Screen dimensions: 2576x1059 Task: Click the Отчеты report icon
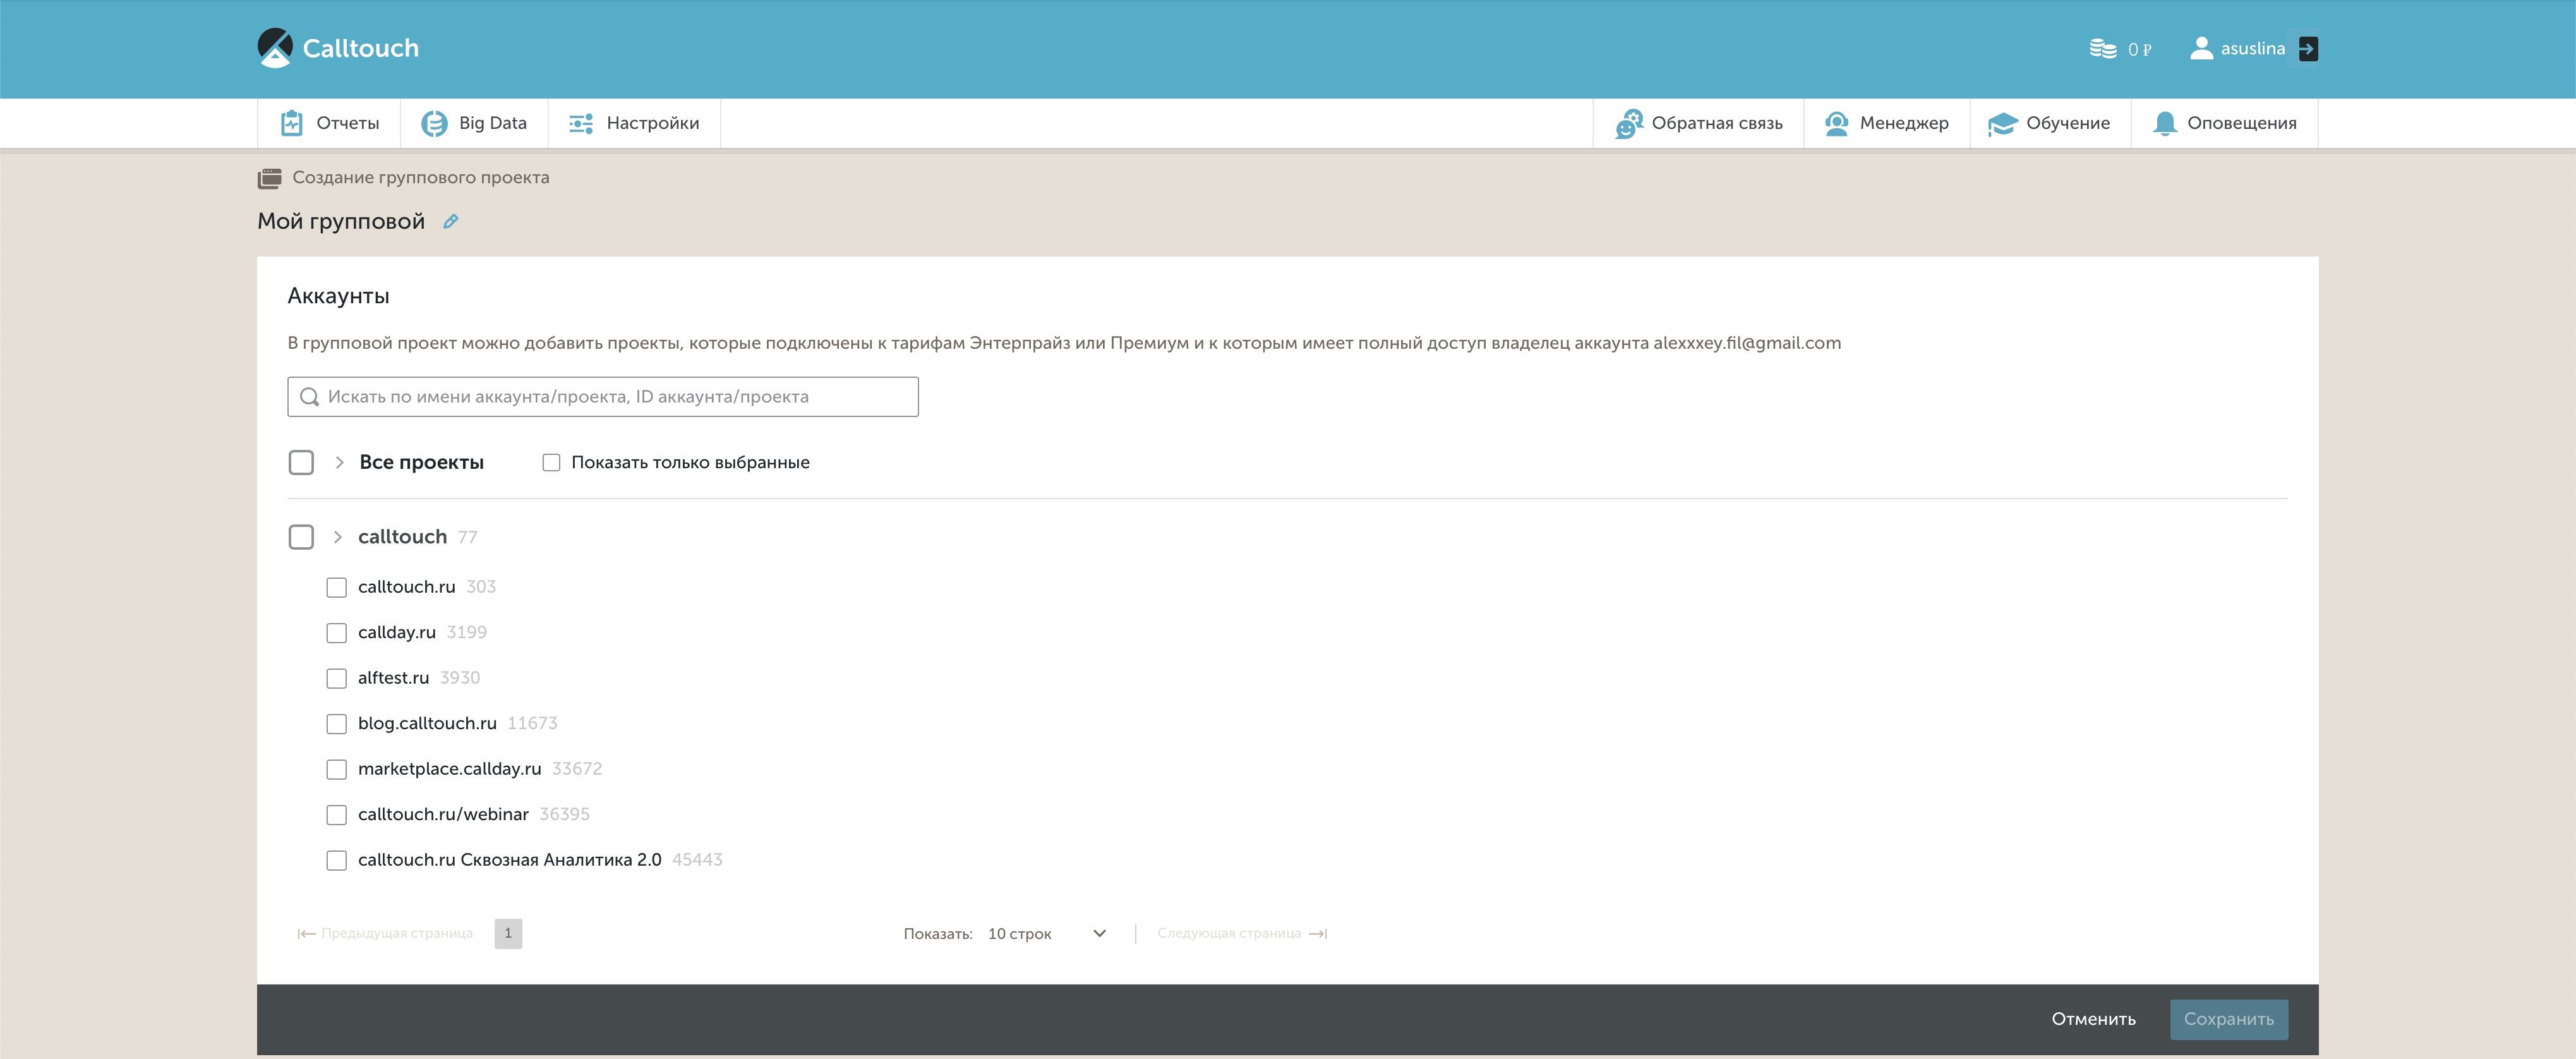(x=292, y=123)
